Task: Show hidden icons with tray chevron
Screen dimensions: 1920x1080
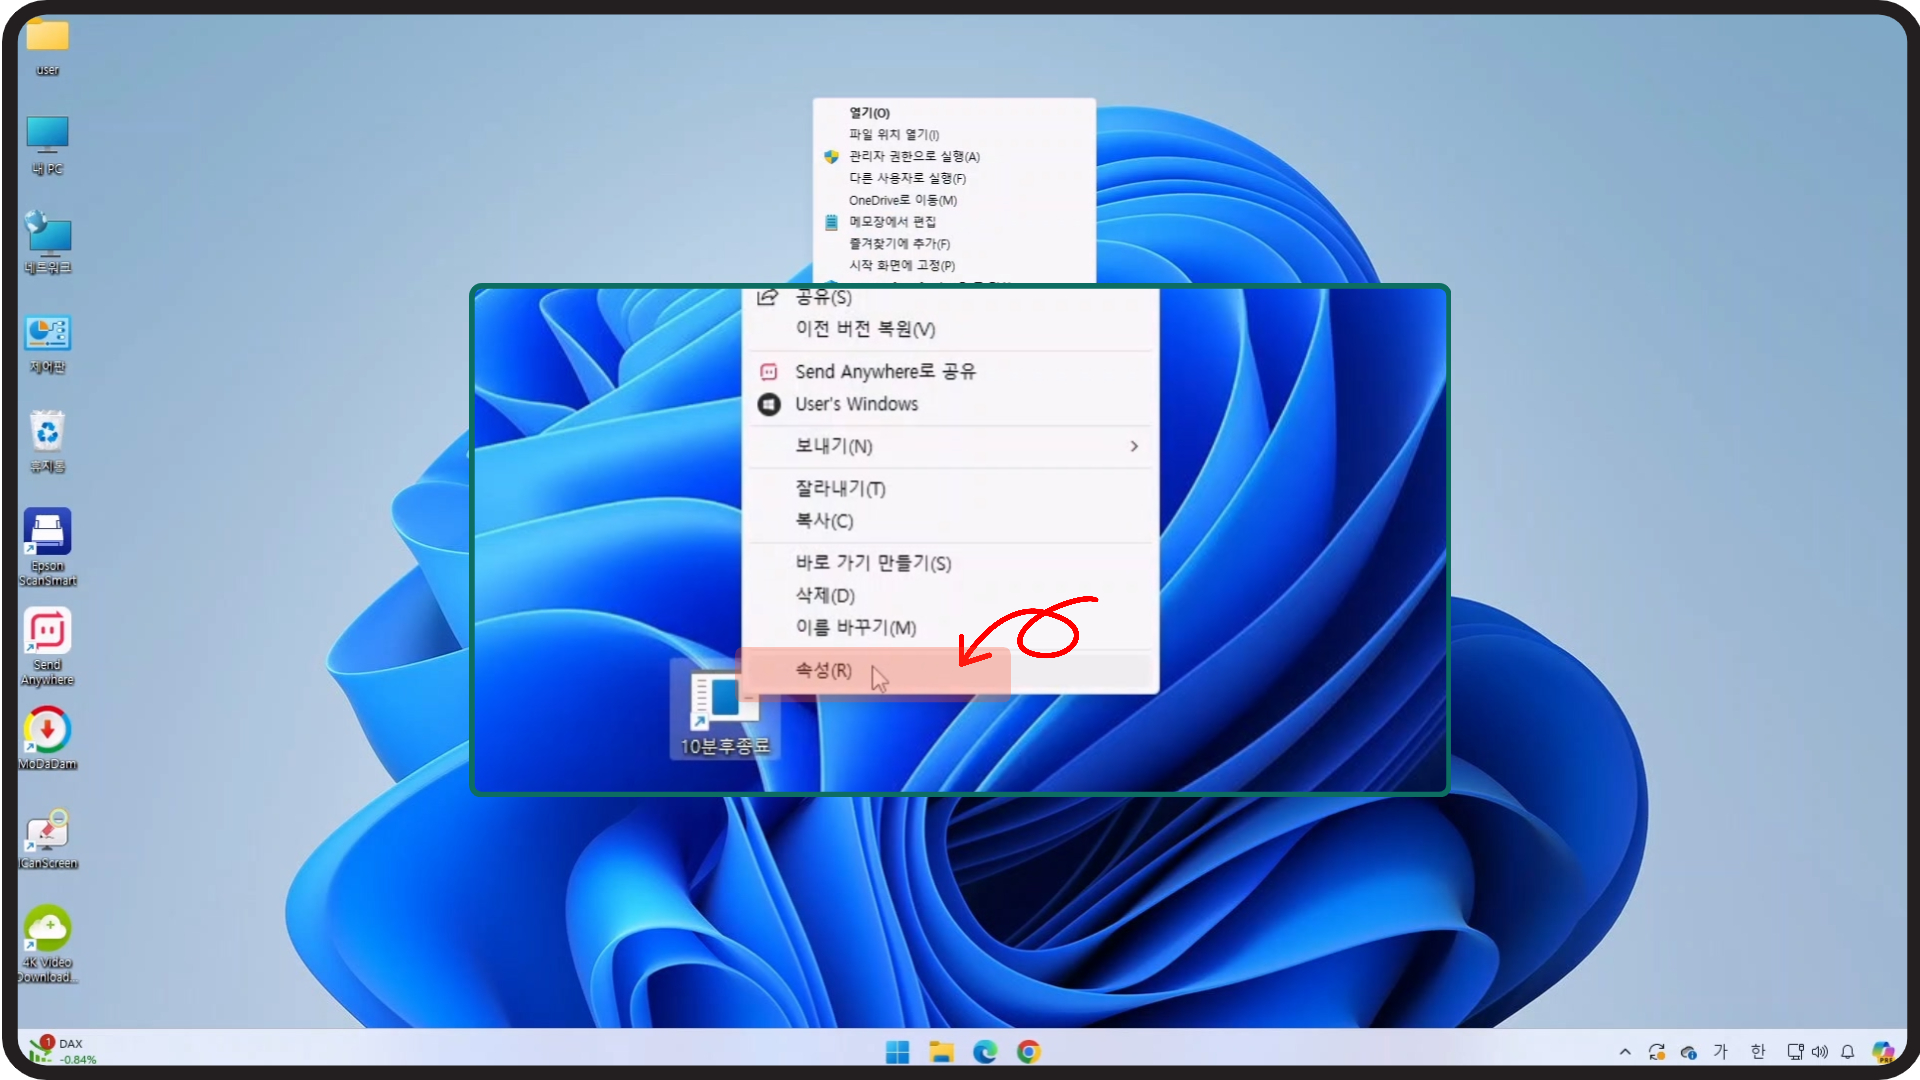Action: tap(1625, 1052)
